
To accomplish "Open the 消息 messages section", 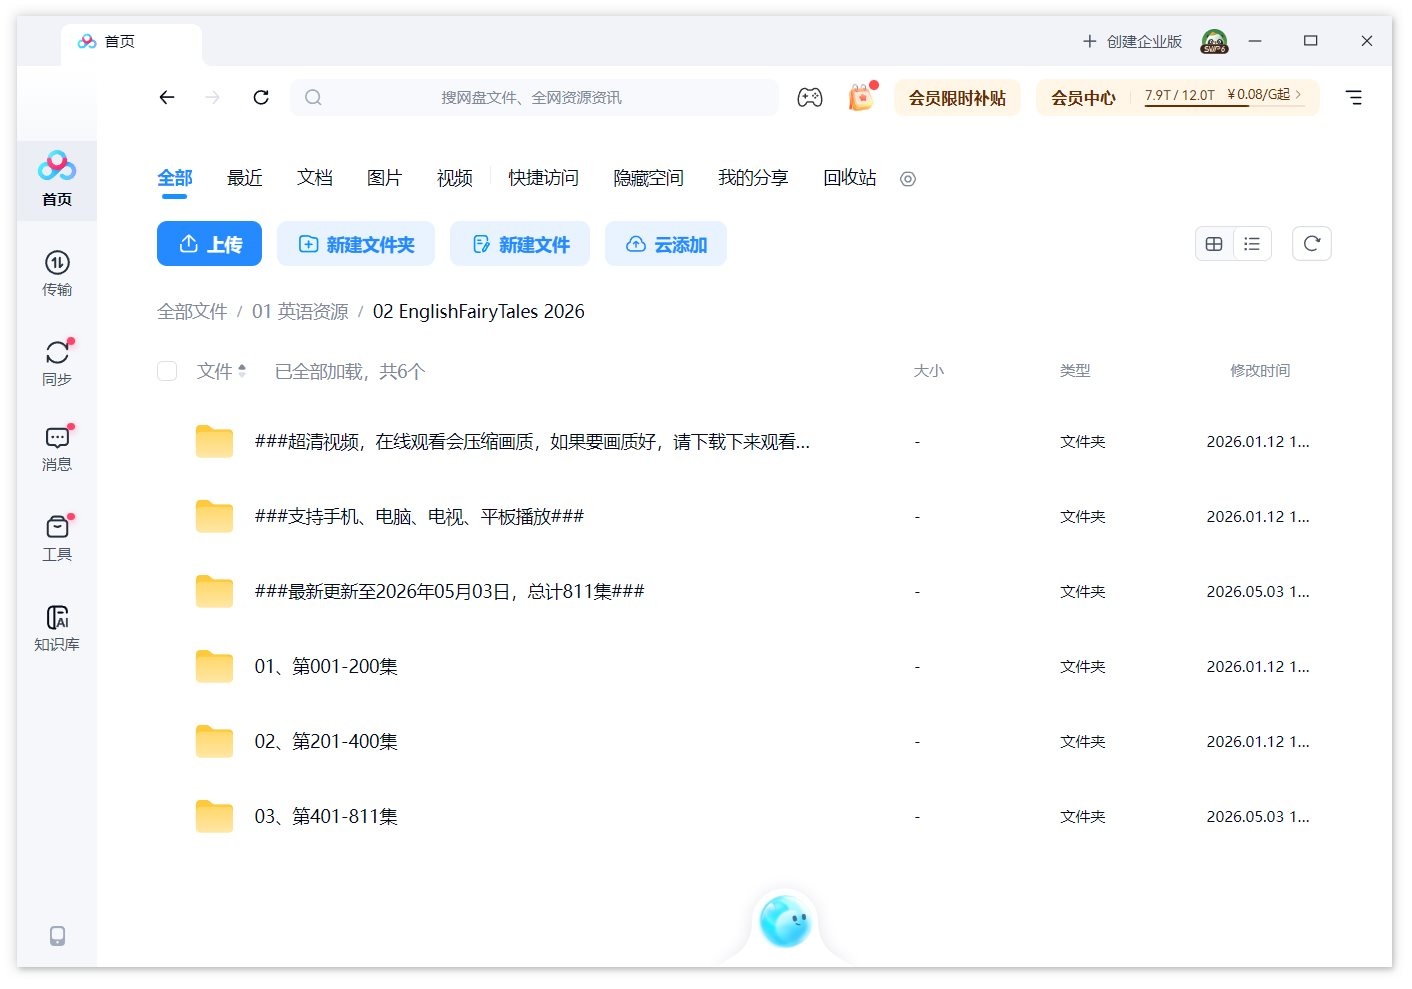I will 57,448.
